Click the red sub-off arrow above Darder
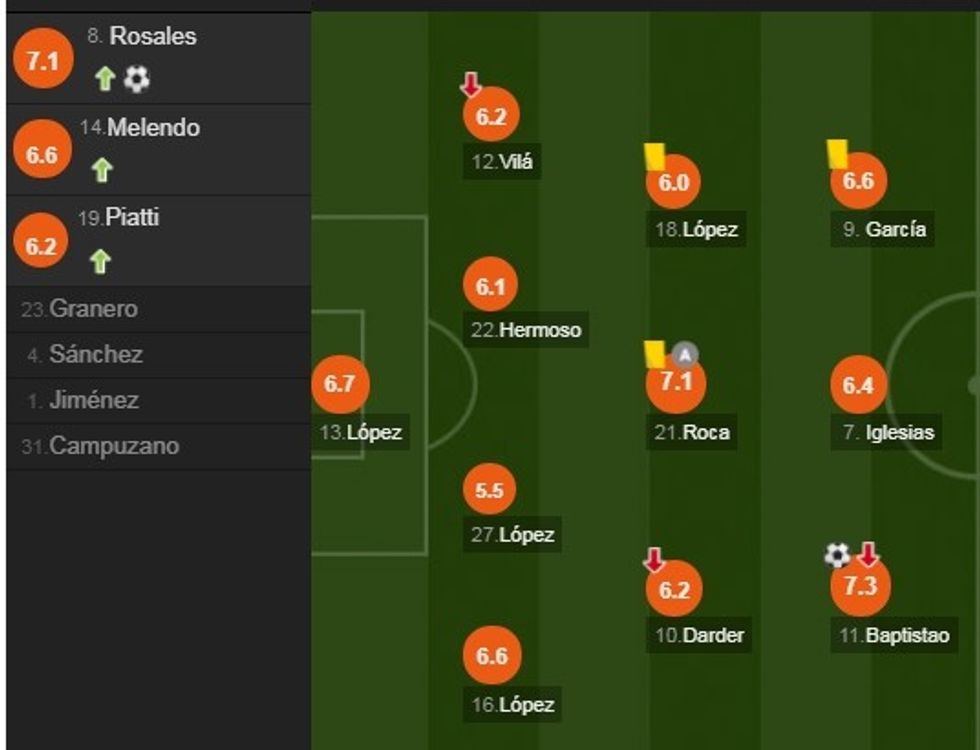Image resolution: width=980 pixels, height=750 pixels. [654, 561]
